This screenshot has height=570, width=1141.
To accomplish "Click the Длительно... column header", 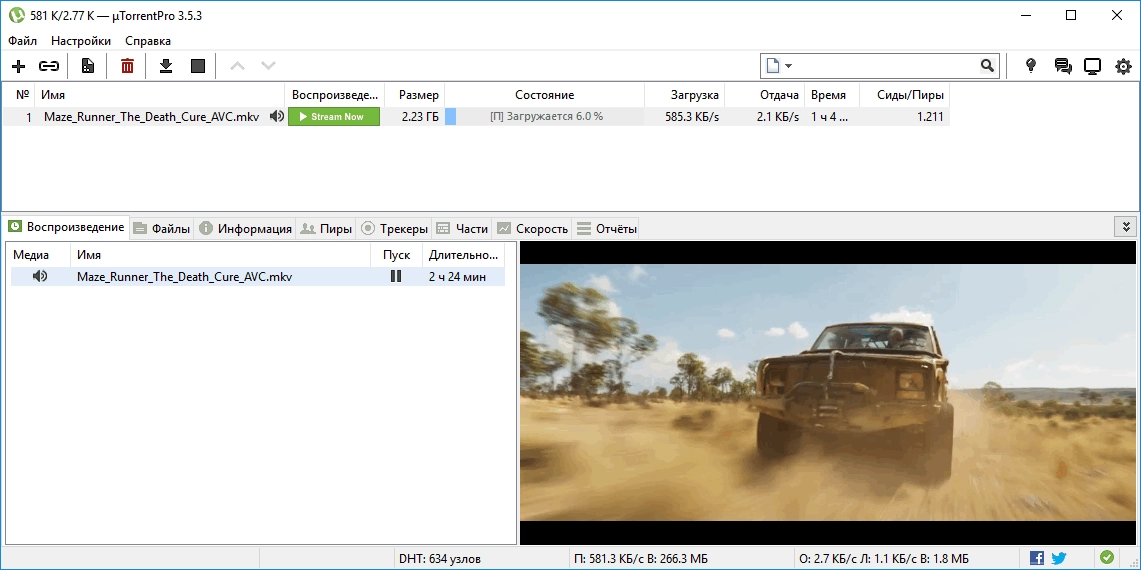I will click(464, 255).
